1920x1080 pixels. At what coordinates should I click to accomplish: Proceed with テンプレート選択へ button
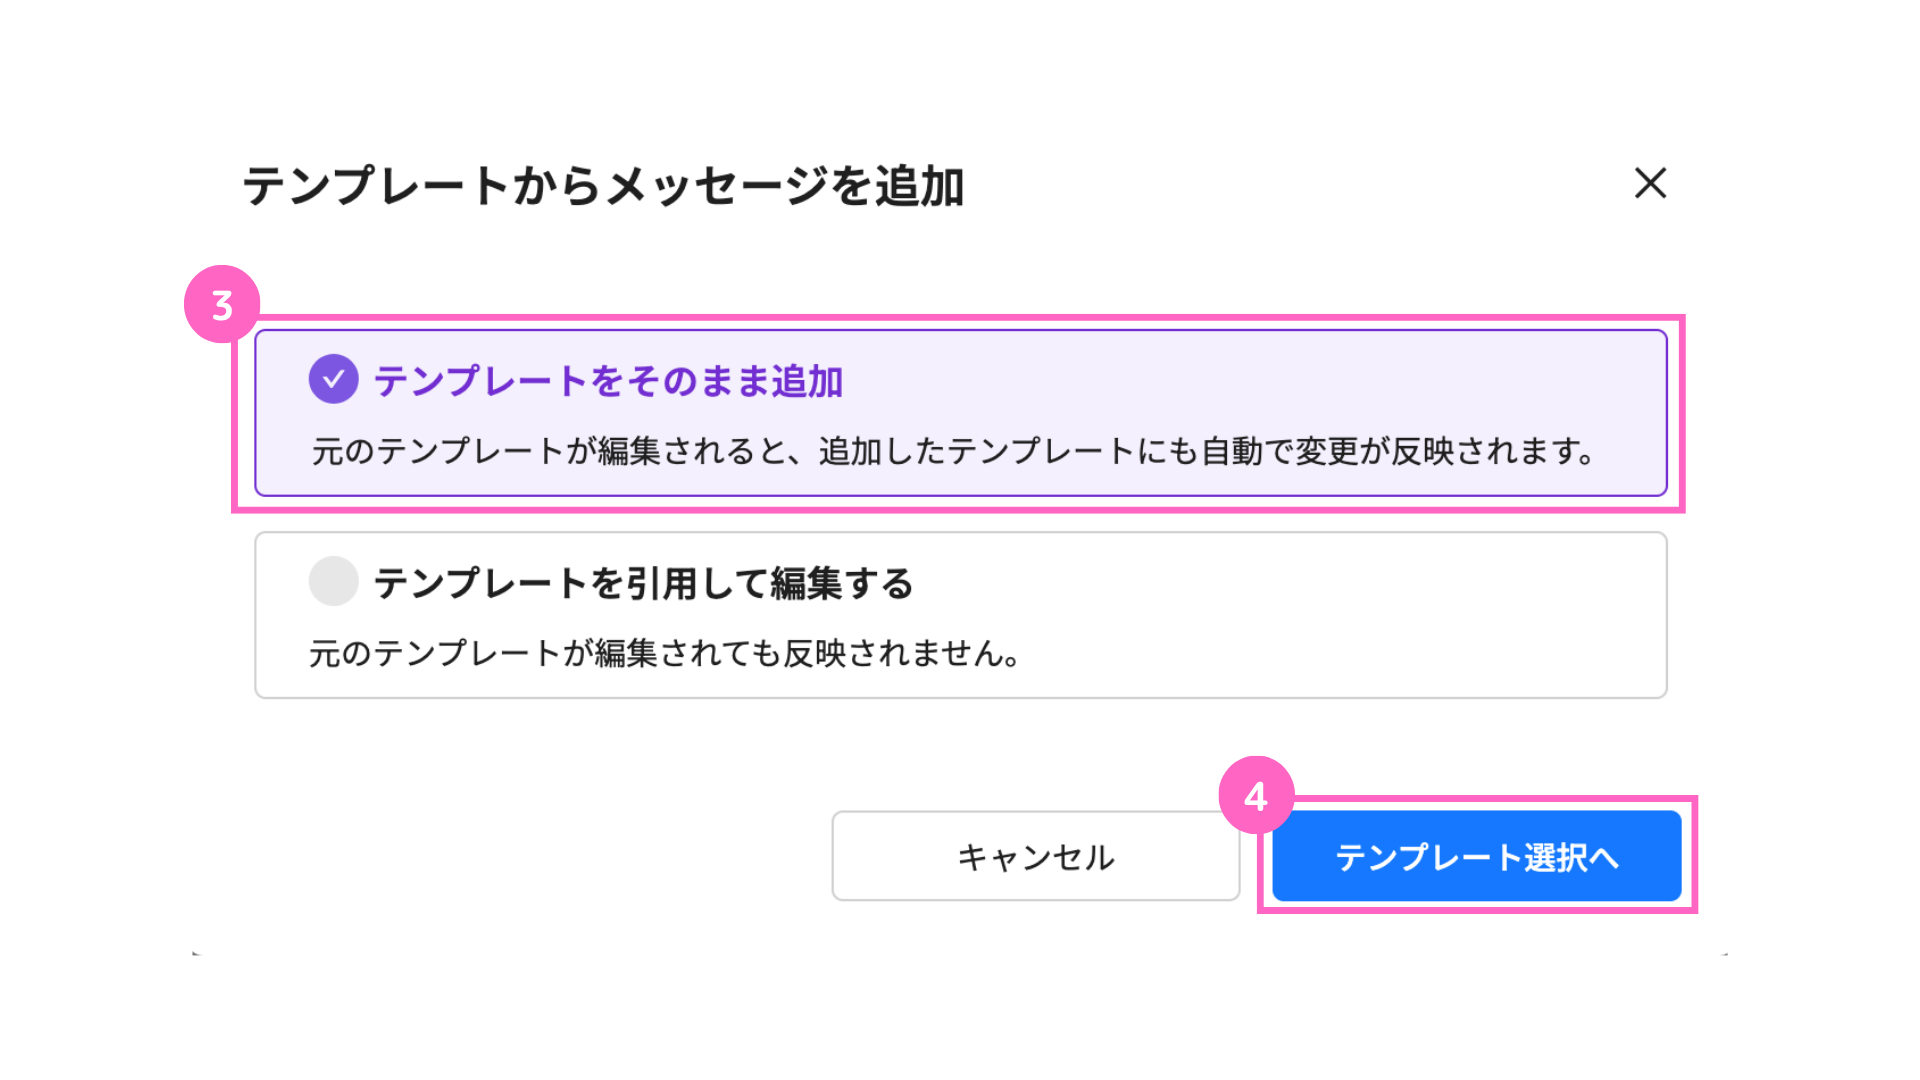pos(1477,856)
